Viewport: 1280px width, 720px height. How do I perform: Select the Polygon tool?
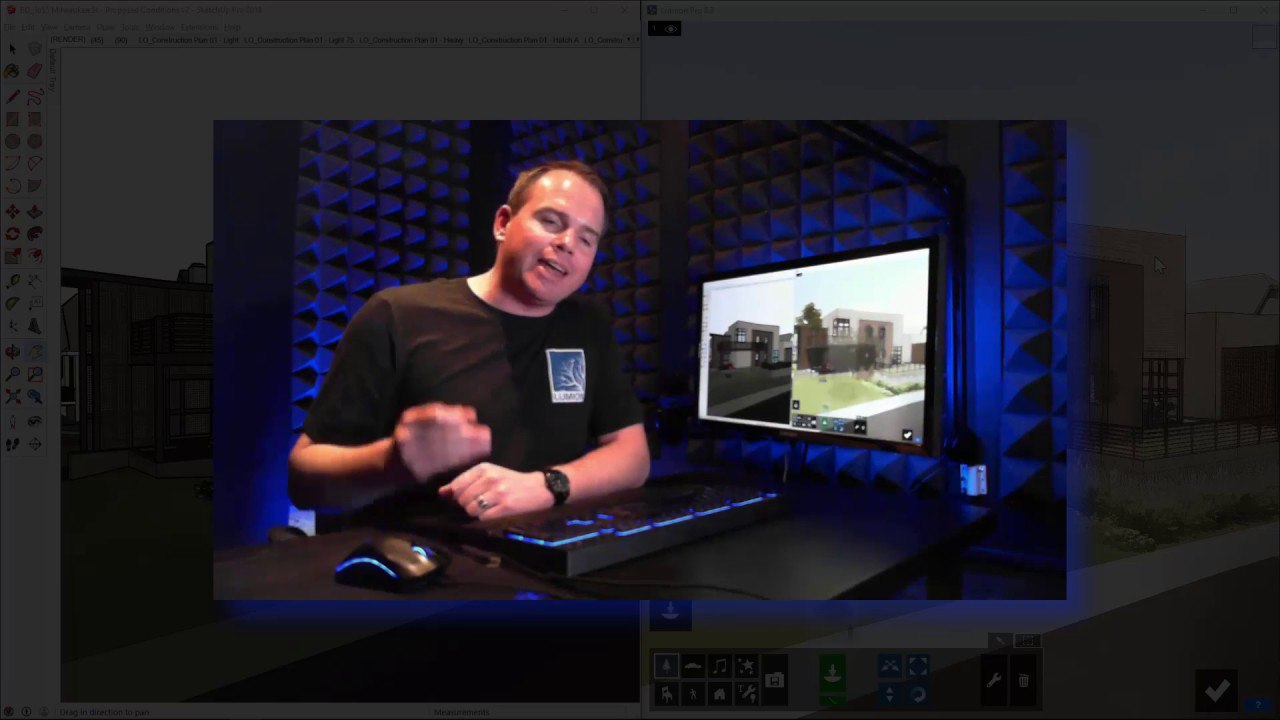[34, 141]
